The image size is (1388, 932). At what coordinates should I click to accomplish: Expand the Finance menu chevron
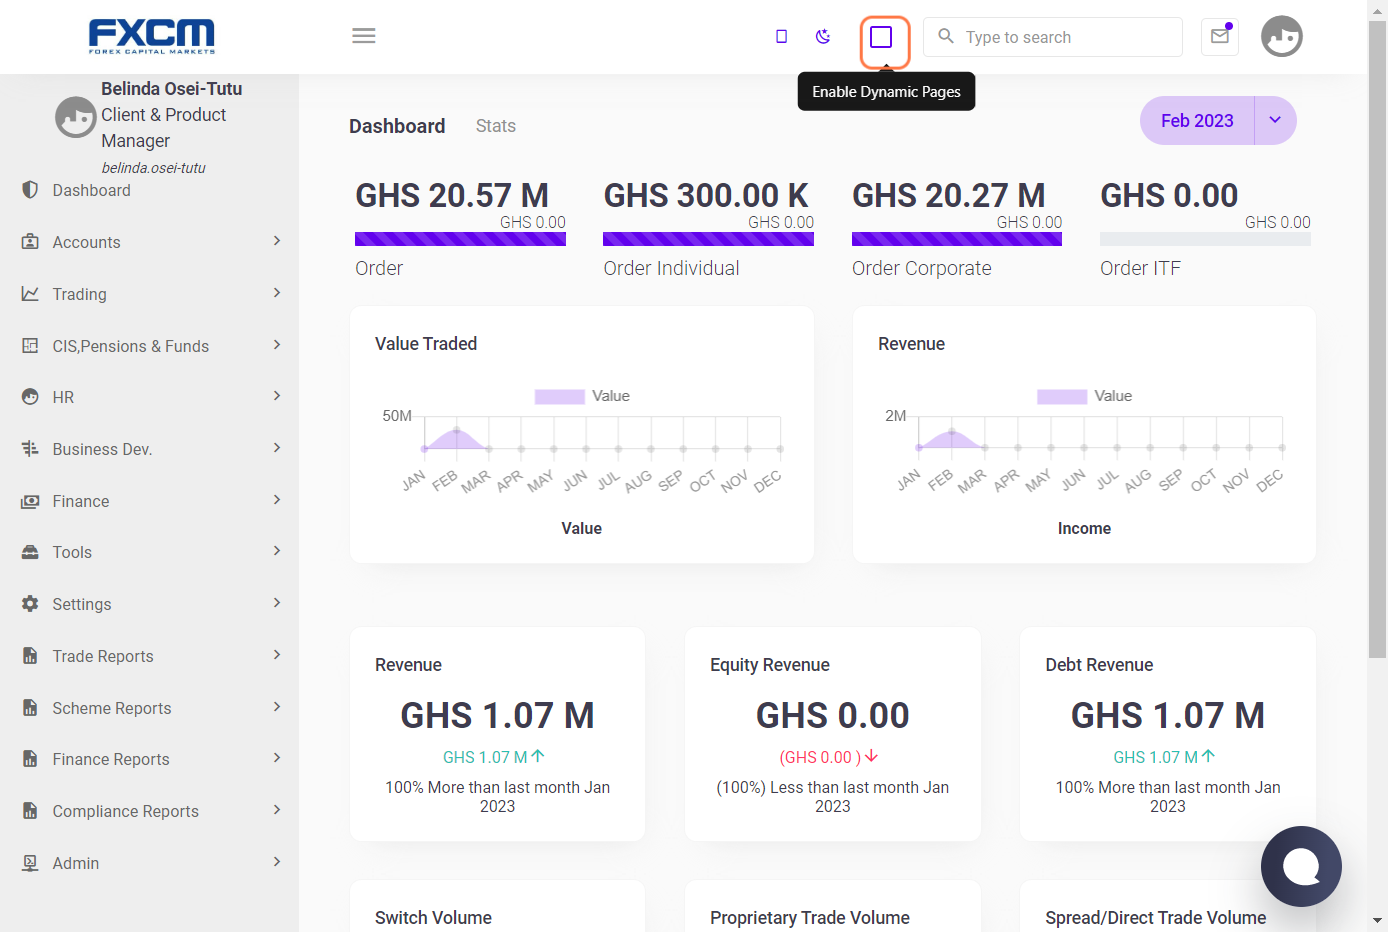(277, 500)
